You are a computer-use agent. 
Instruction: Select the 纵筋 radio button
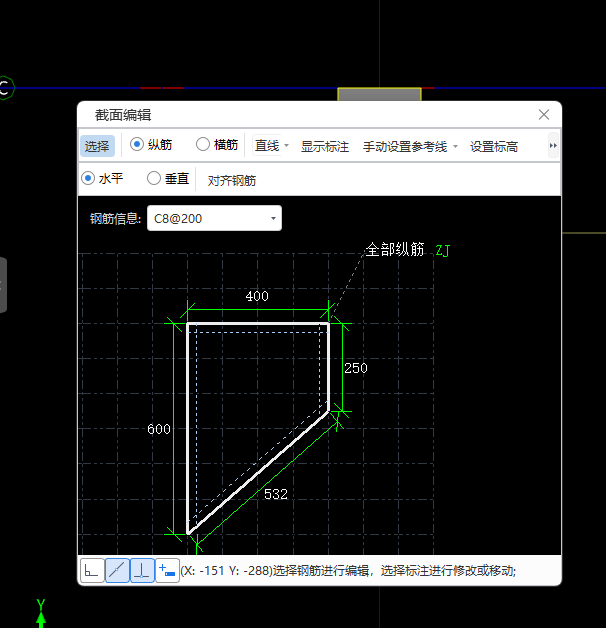[137, 144]
